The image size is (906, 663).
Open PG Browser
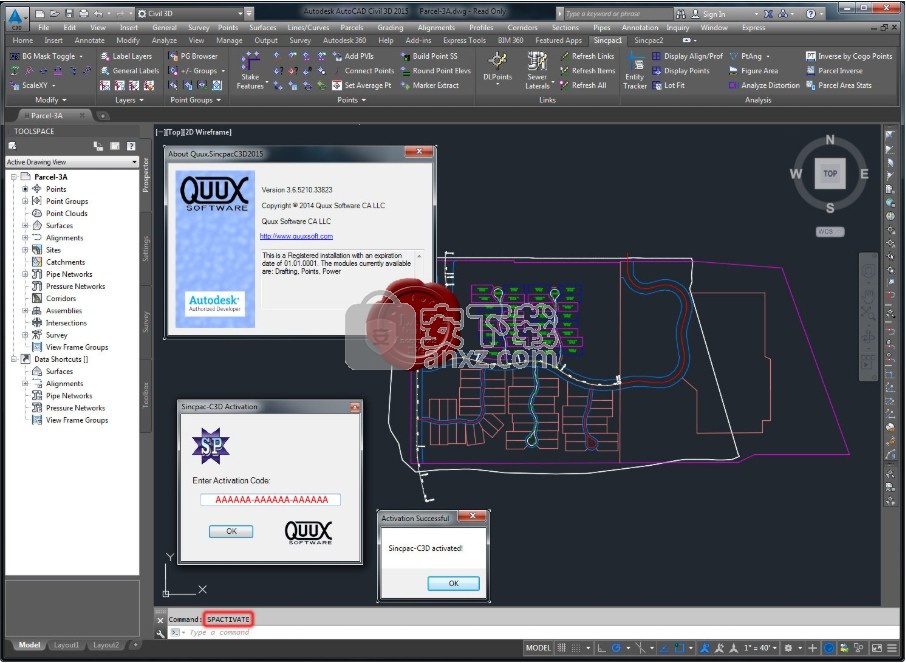[x=193, y=56]
